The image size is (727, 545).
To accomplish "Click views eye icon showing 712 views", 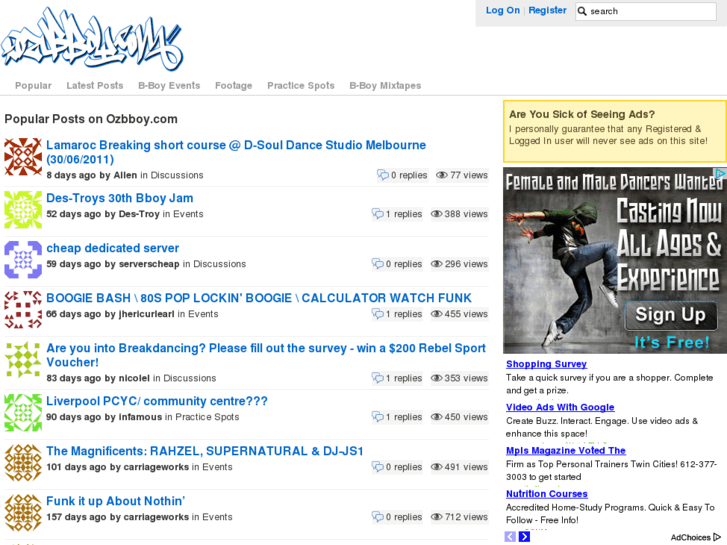I will click(437, 517).
